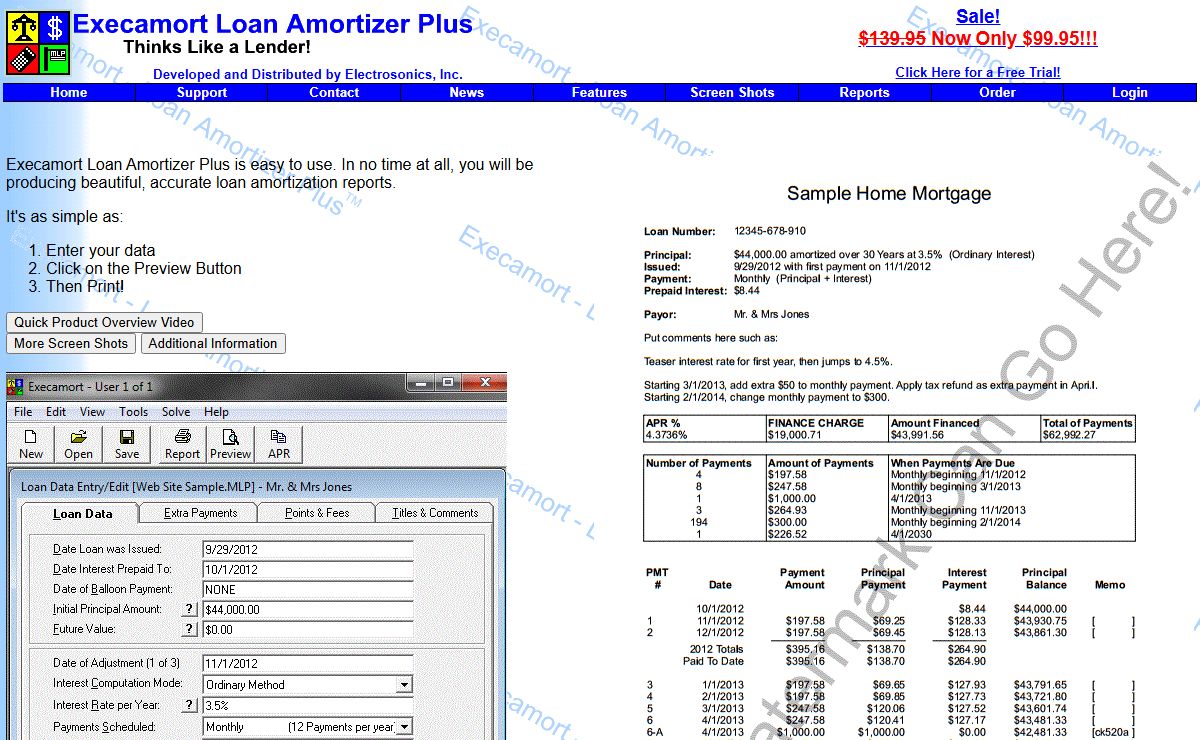Open the News nav link
Image resolution: width=1200 pixels, height=740 pixels.
tap(467, 92)
